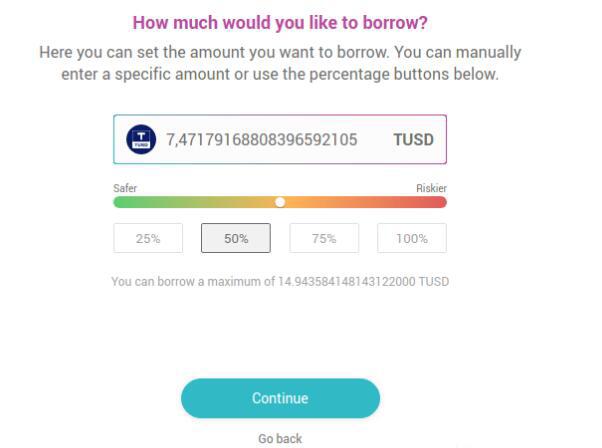Viewport: 602px width, 448px height.
Task: Click the maximum borrow amount text
Action: click(280, 281)
